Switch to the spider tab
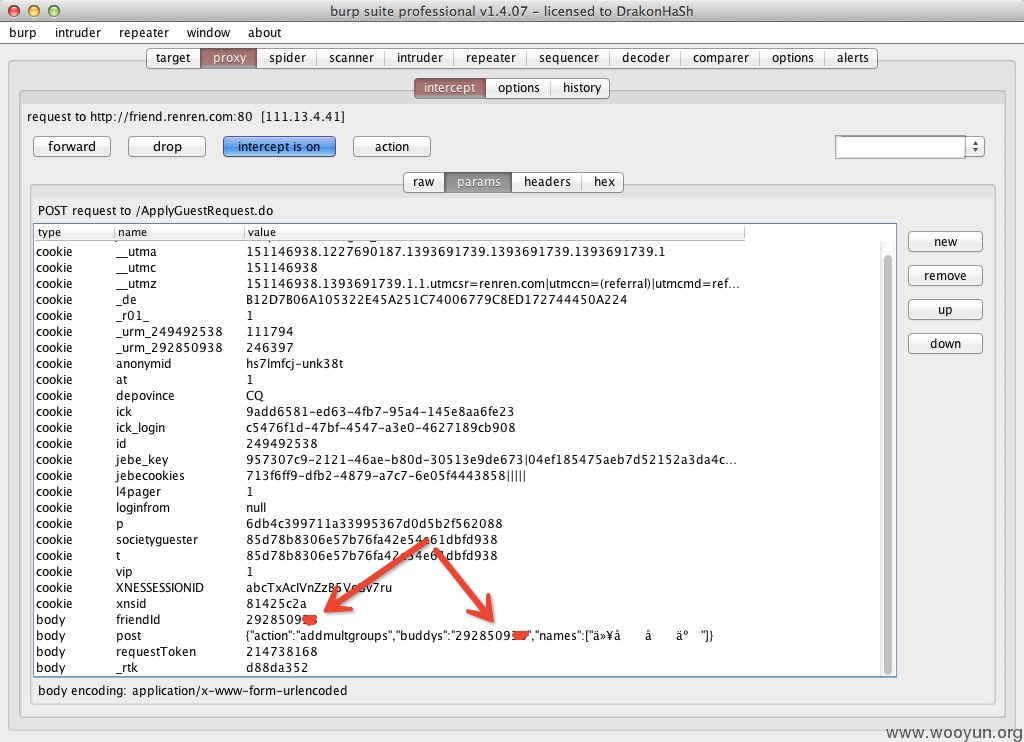Image resolution: width=1024 pixels, height=742 pixels. (287, 58)
